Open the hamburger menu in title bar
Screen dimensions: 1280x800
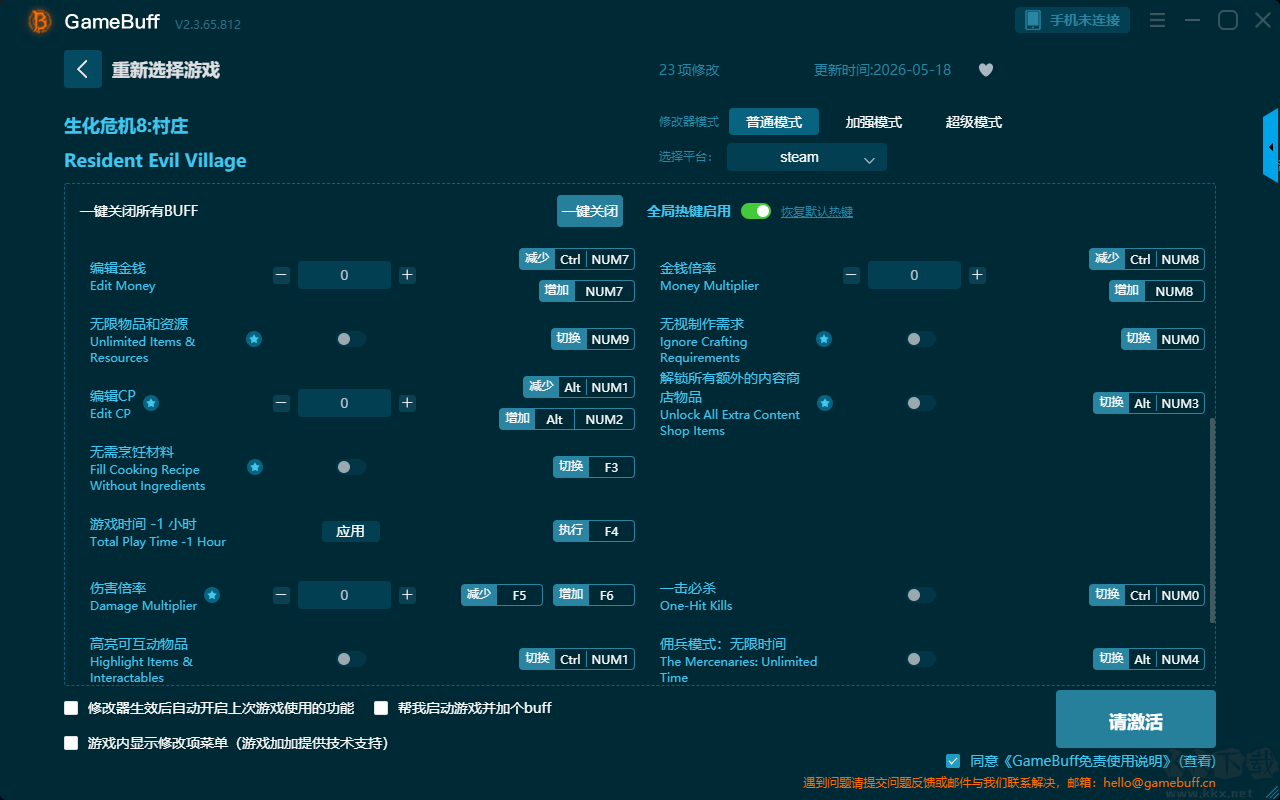[1157, 21]
